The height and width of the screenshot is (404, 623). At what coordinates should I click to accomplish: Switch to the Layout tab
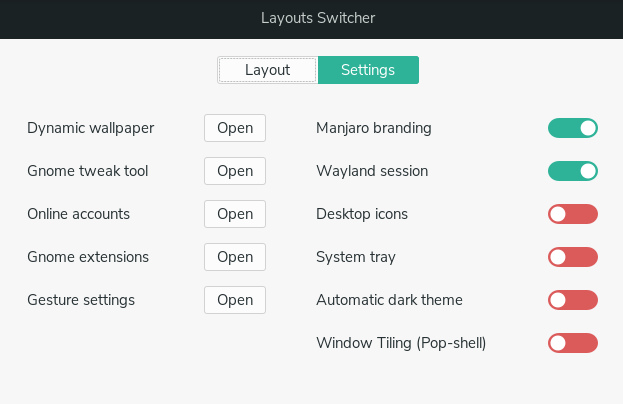[267, 70]
